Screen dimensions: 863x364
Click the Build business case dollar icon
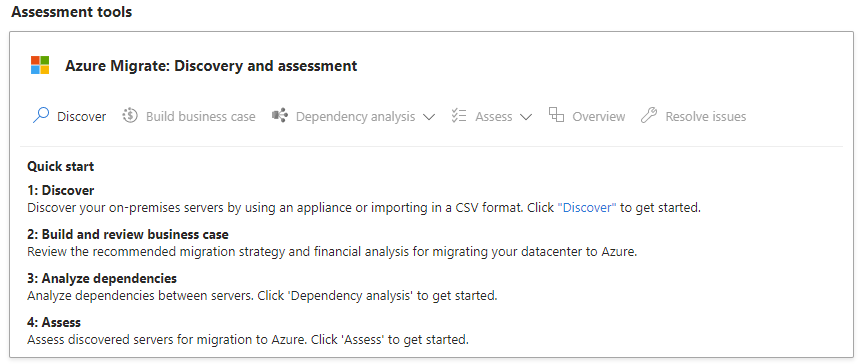130,116
